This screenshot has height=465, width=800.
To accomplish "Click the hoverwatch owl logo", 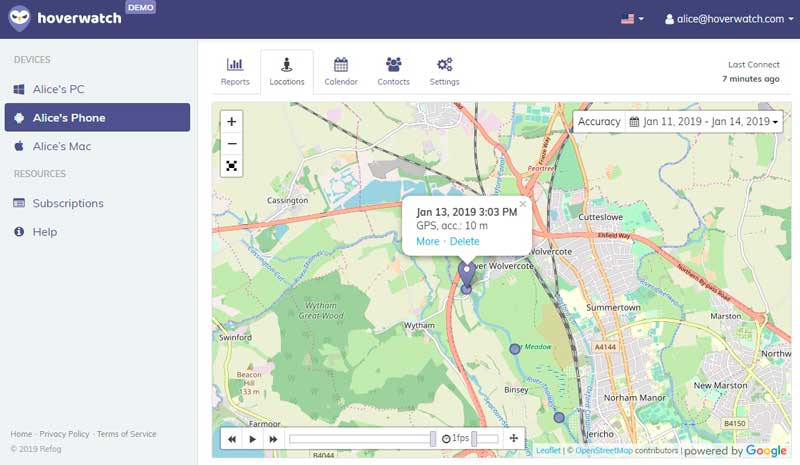I will 19,18.
